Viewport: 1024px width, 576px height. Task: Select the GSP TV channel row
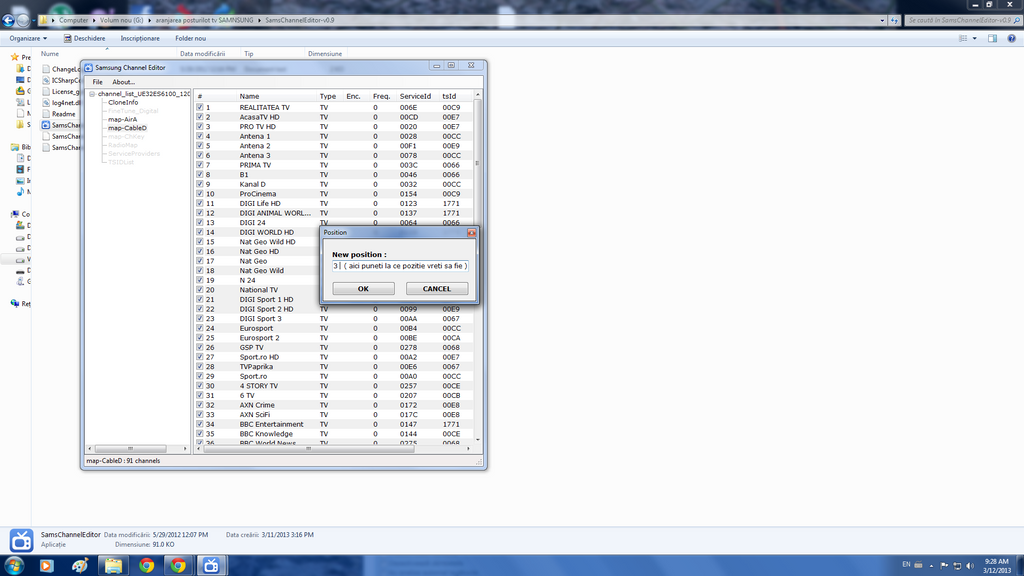click(334, 347)
